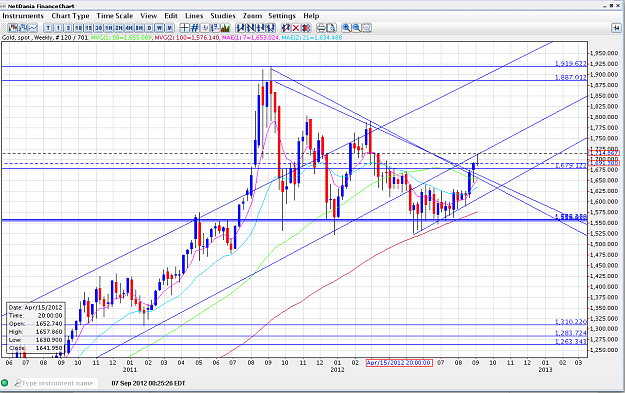Switch time scale to 1H
This screenshot has width=625, height=393.
point(109,28)
